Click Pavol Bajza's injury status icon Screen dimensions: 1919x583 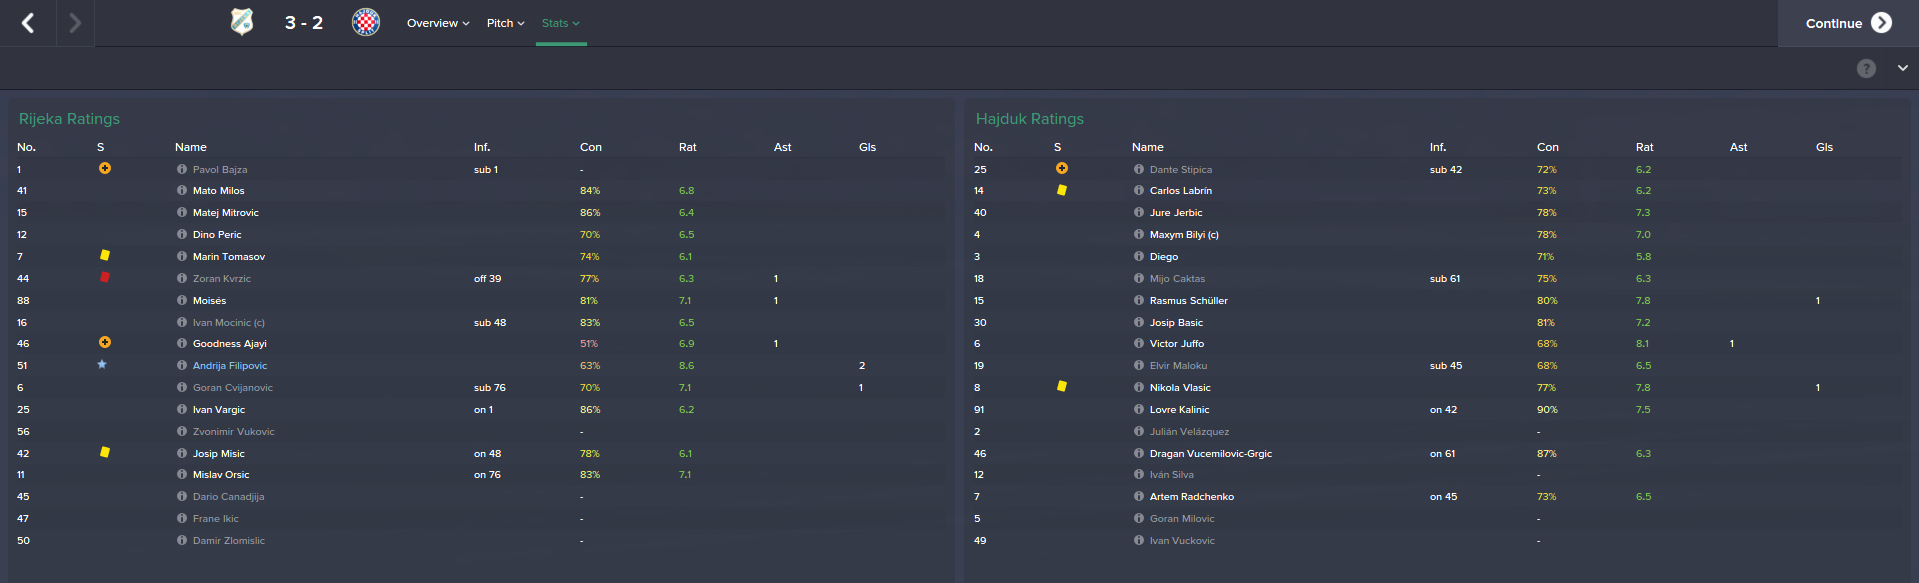point(105,169)
